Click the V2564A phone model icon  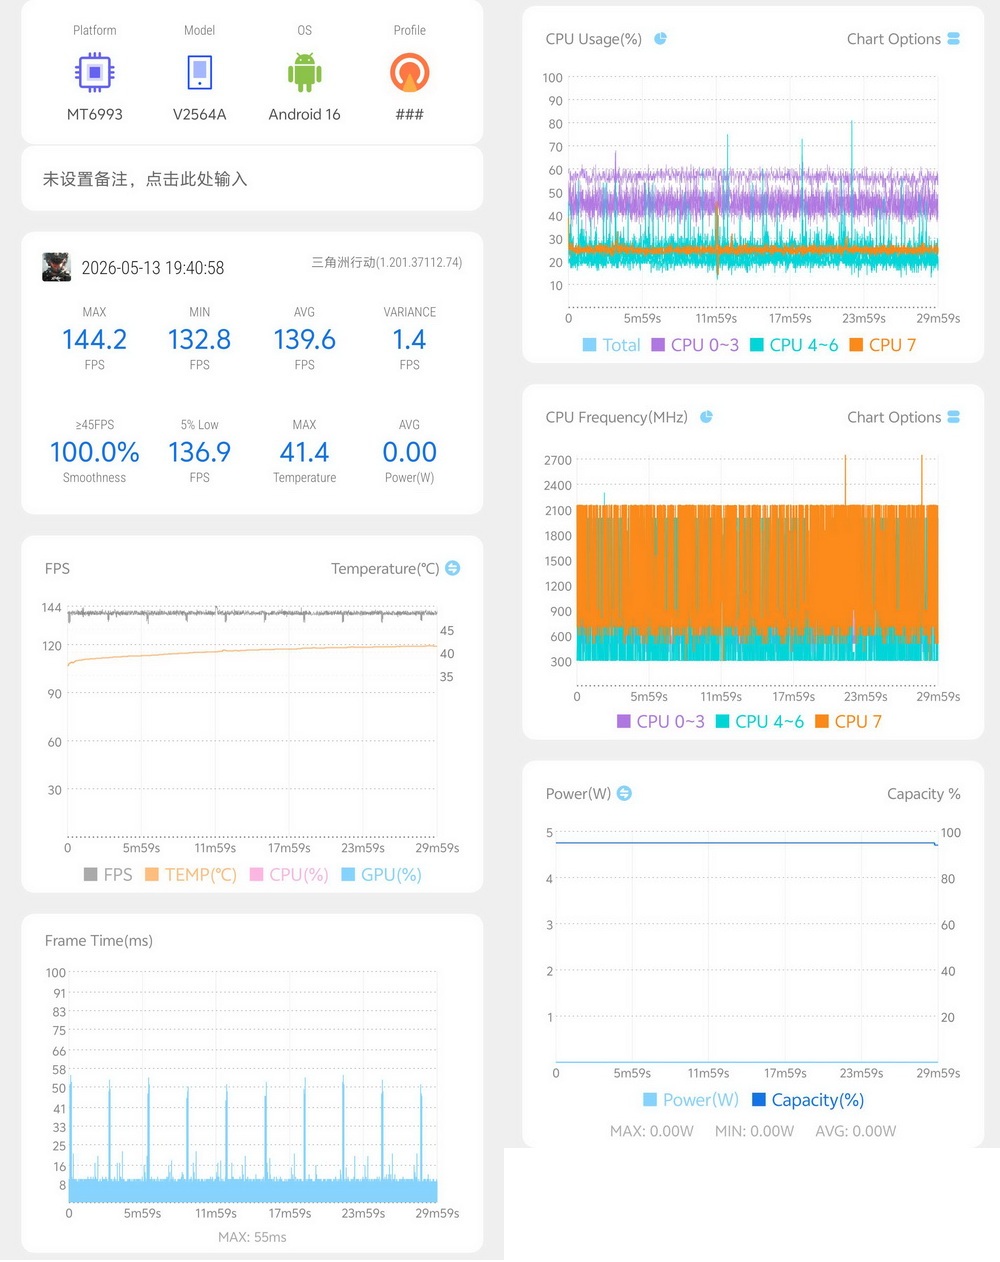(x=200, y=73)
